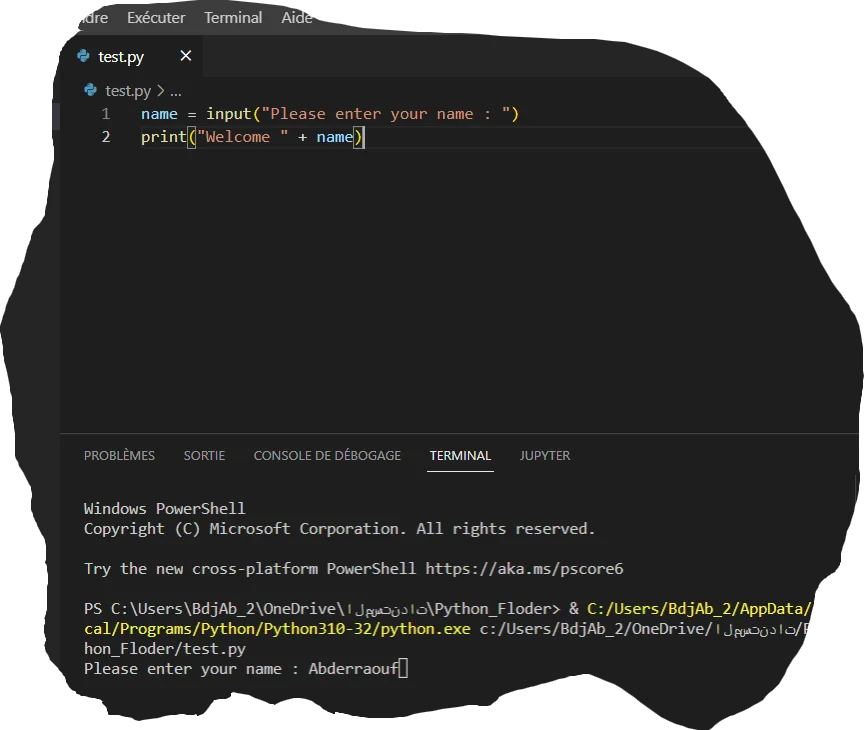Open the https://aka.ms/pscore6 link in the terminal
Screen dimensions: 864x730
tap(524, 569)
